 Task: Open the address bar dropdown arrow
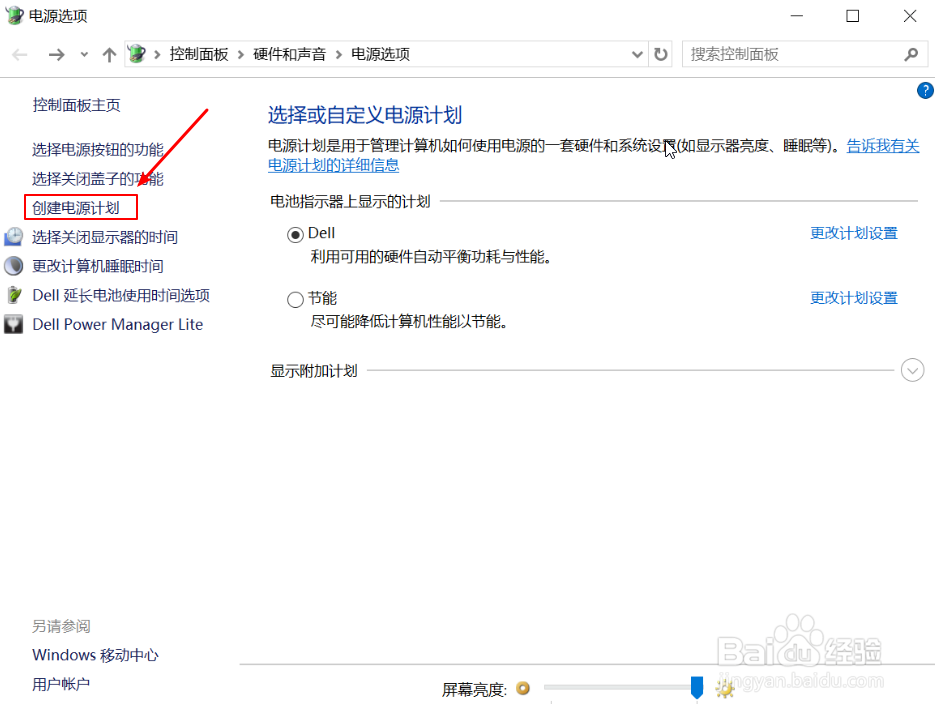click(x=637, y=54)
